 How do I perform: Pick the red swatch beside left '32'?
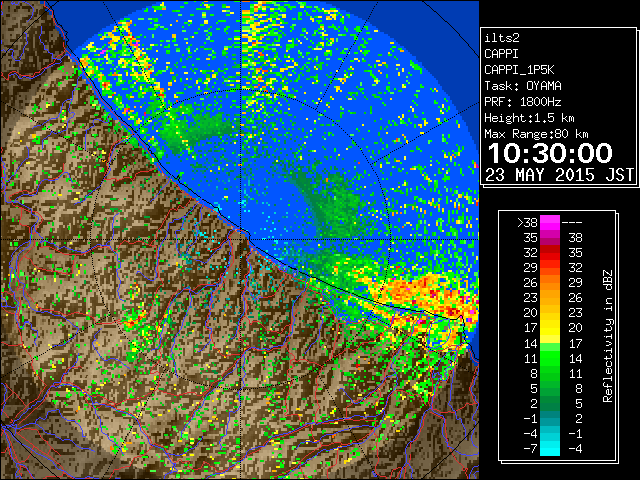pos(550,253)
